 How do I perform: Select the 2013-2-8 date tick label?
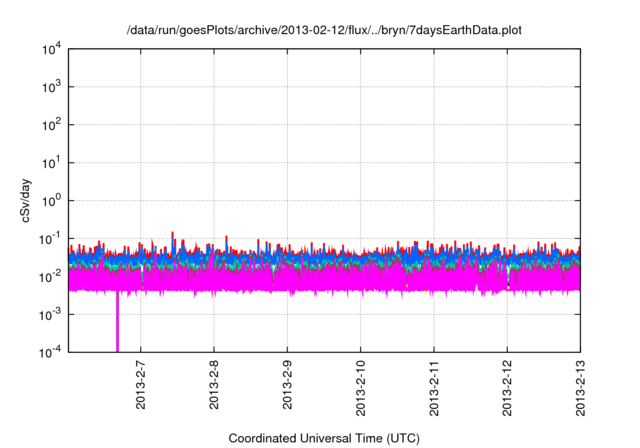(x=214, y=385)
